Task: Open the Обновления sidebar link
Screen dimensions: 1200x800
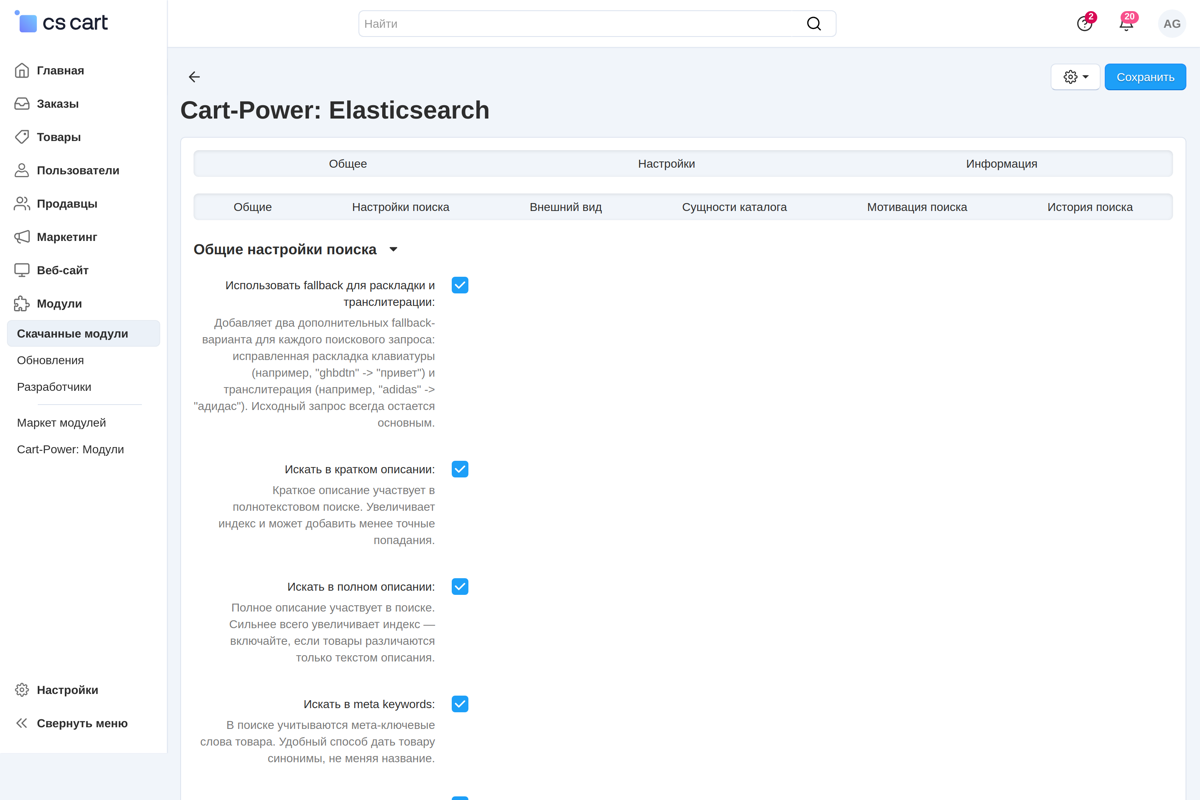Action: click(x=50, y=360)
